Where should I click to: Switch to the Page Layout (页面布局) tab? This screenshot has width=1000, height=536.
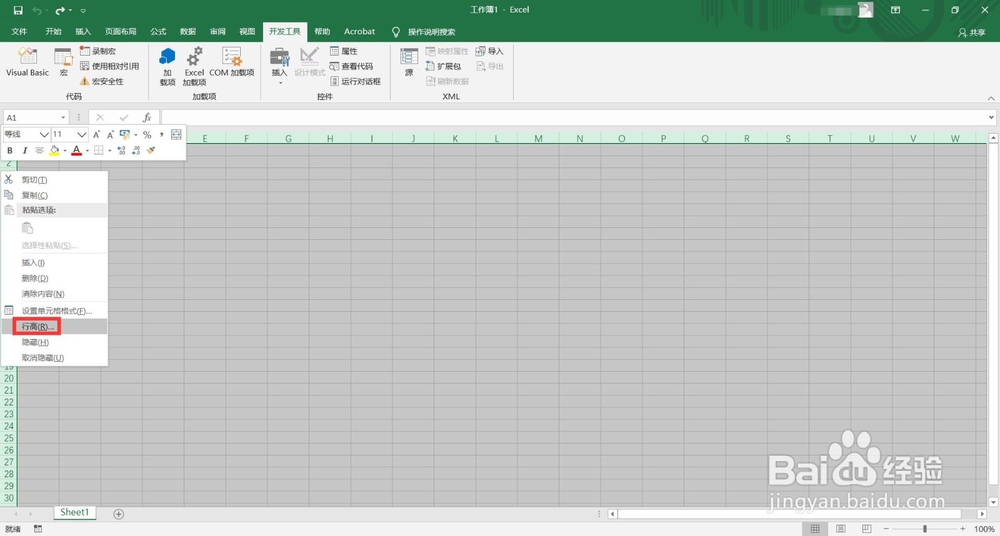click(x=121, y=31)
